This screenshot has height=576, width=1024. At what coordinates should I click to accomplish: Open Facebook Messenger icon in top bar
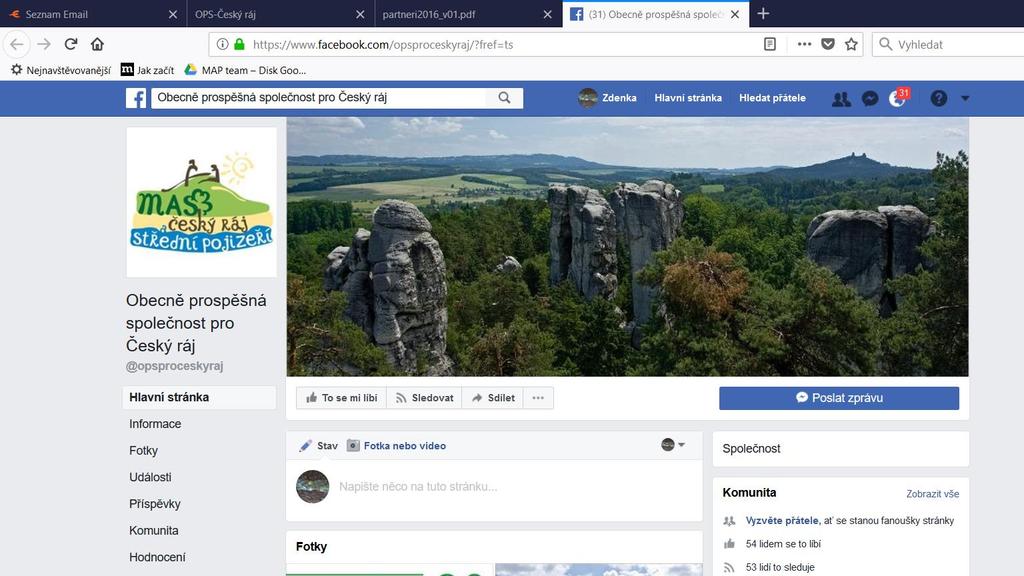point(870,99)
